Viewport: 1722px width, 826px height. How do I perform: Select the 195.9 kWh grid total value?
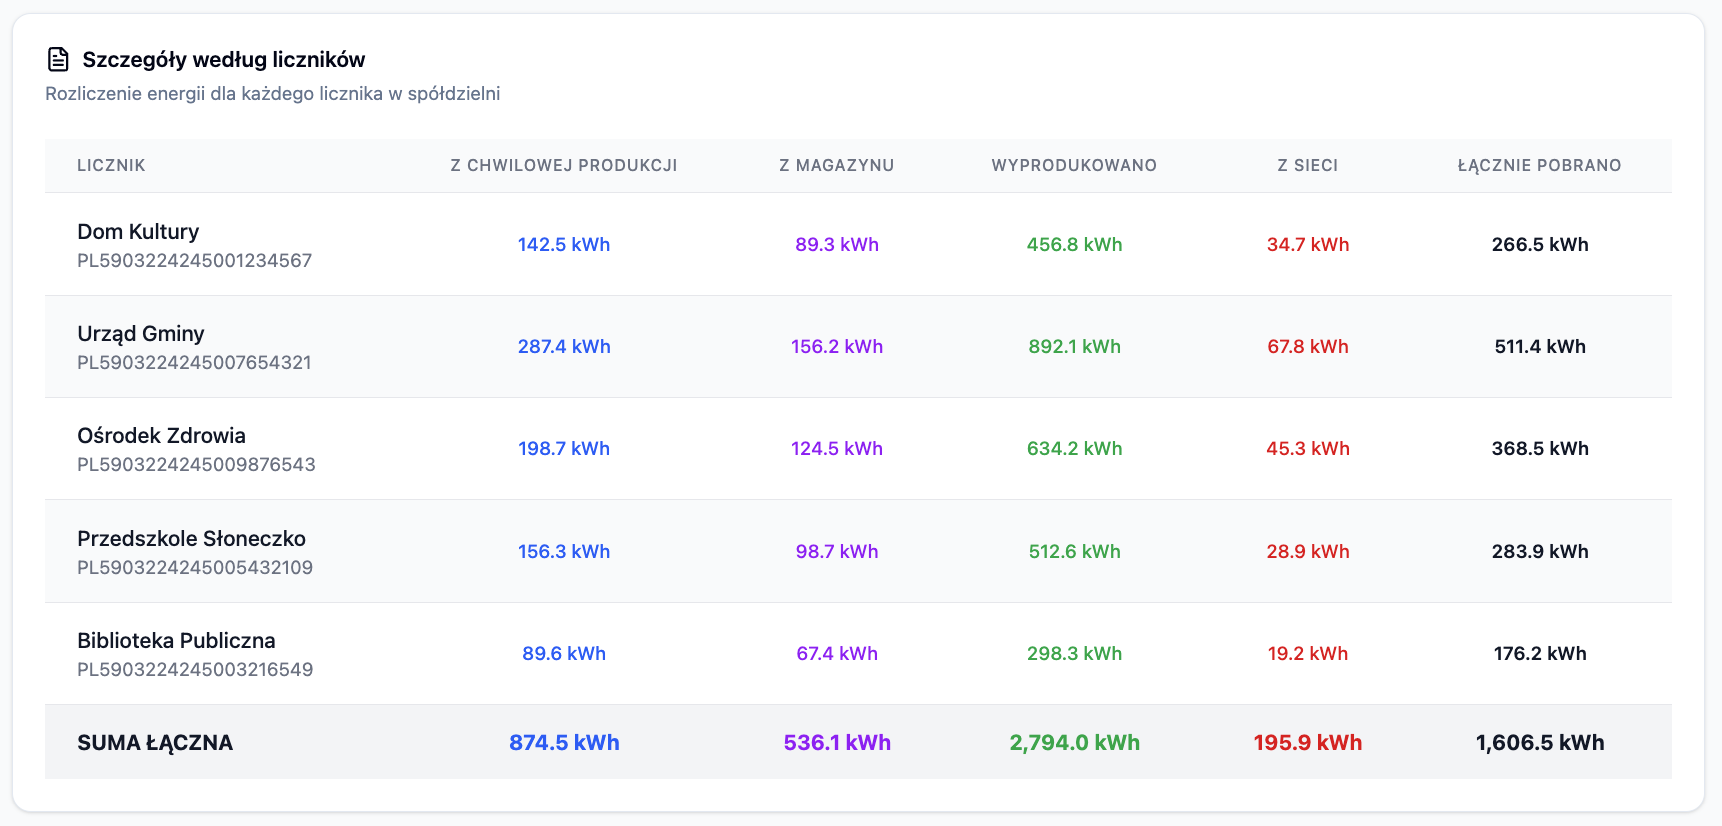[x=1307, y=743]
